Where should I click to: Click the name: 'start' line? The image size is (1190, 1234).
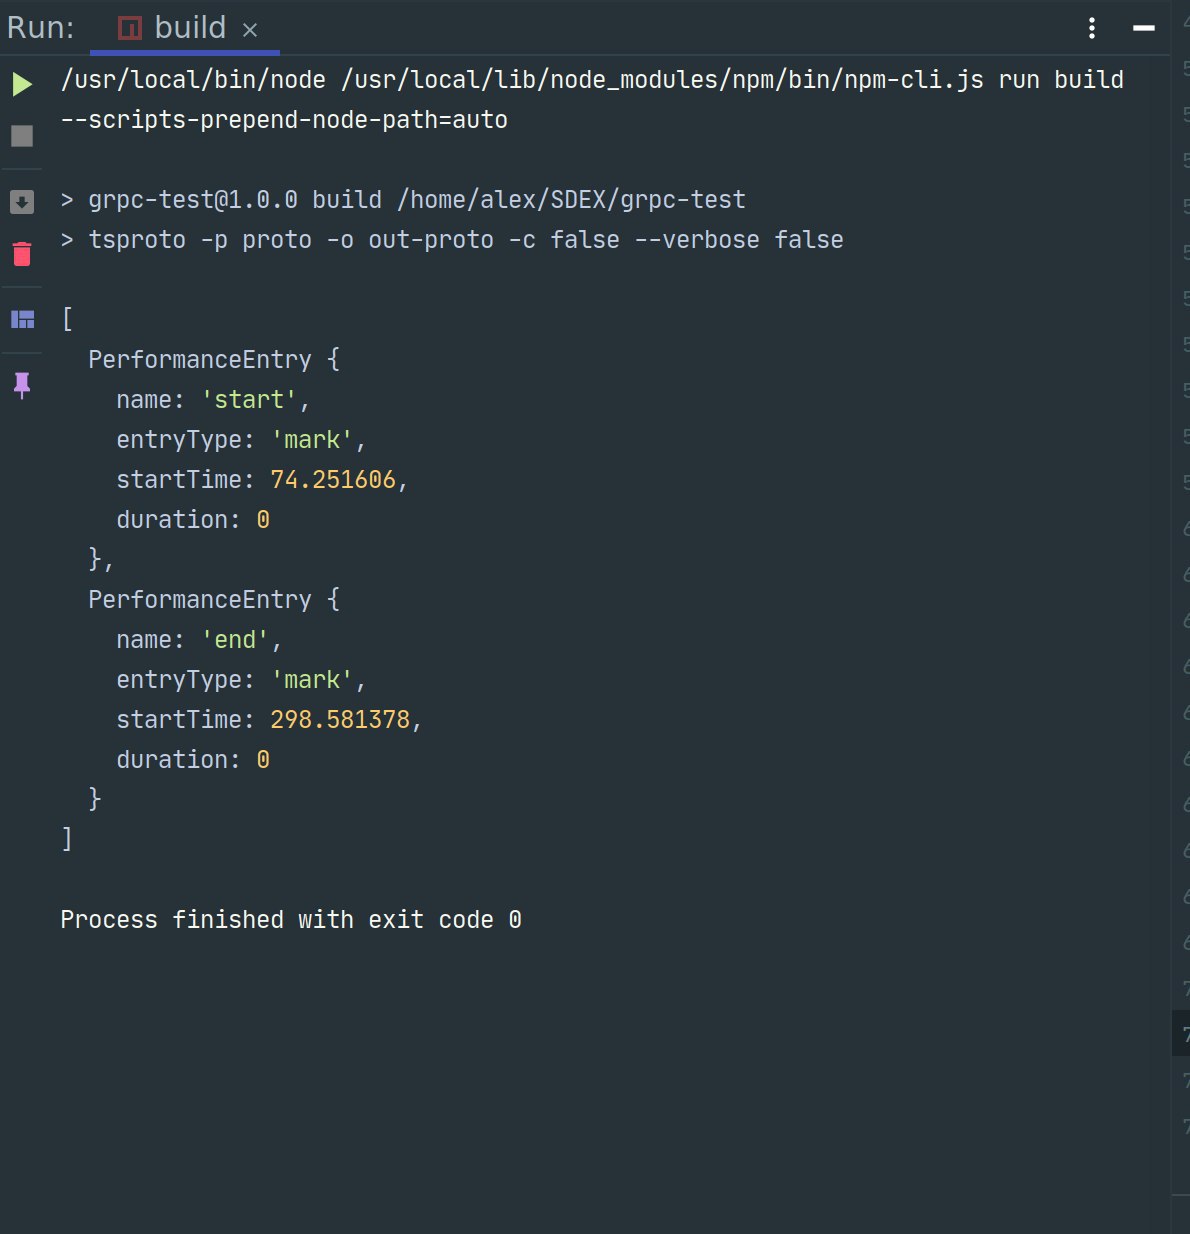(x=213, y=400)
